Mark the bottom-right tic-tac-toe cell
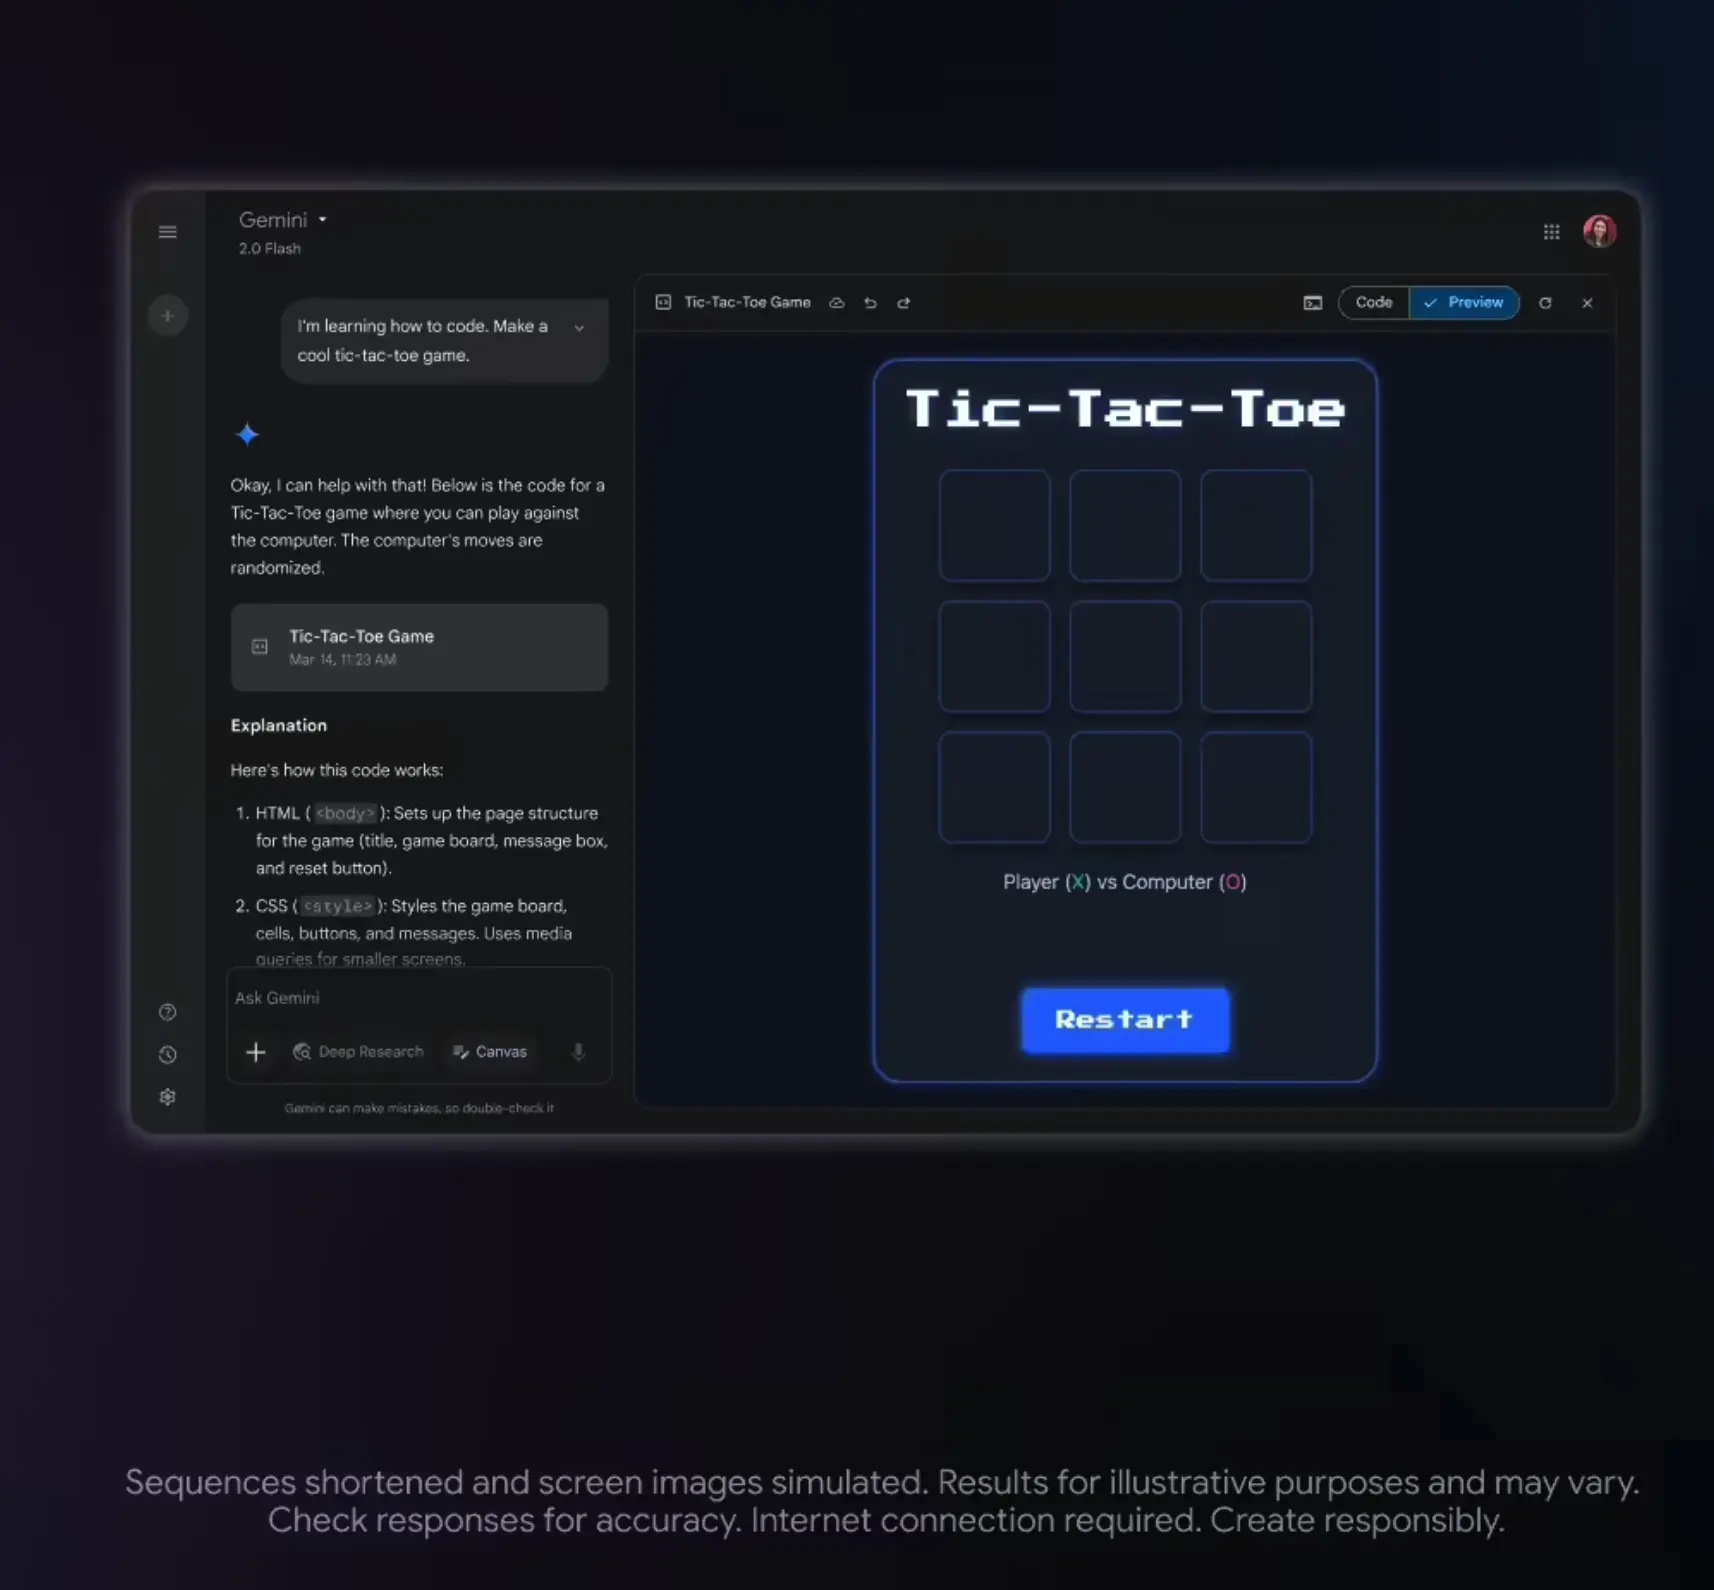 tap(1256, 788)
